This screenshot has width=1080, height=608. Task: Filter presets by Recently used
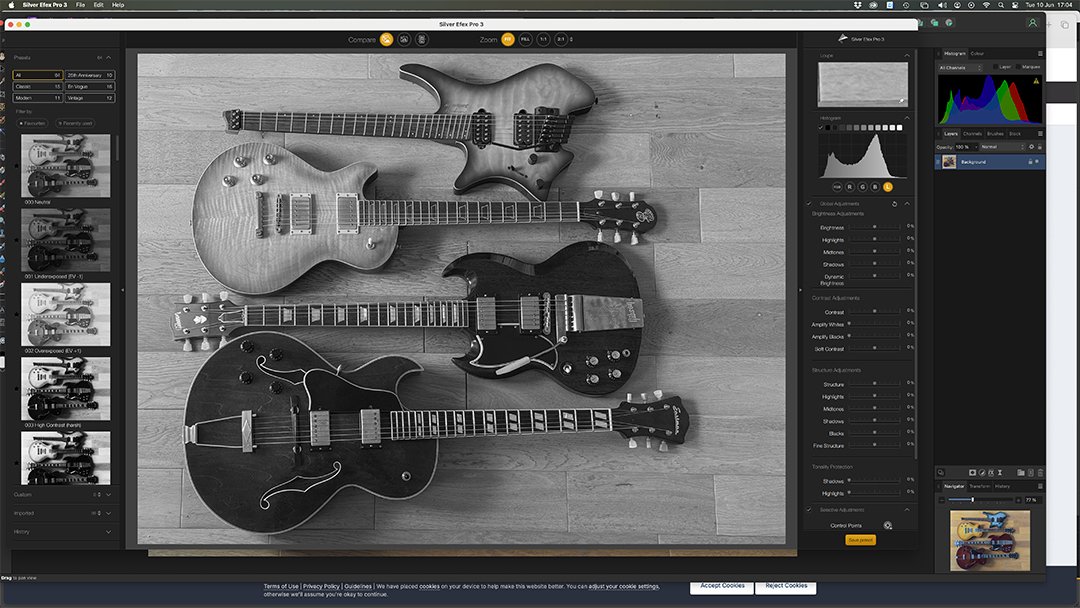[x=75, y=123]
